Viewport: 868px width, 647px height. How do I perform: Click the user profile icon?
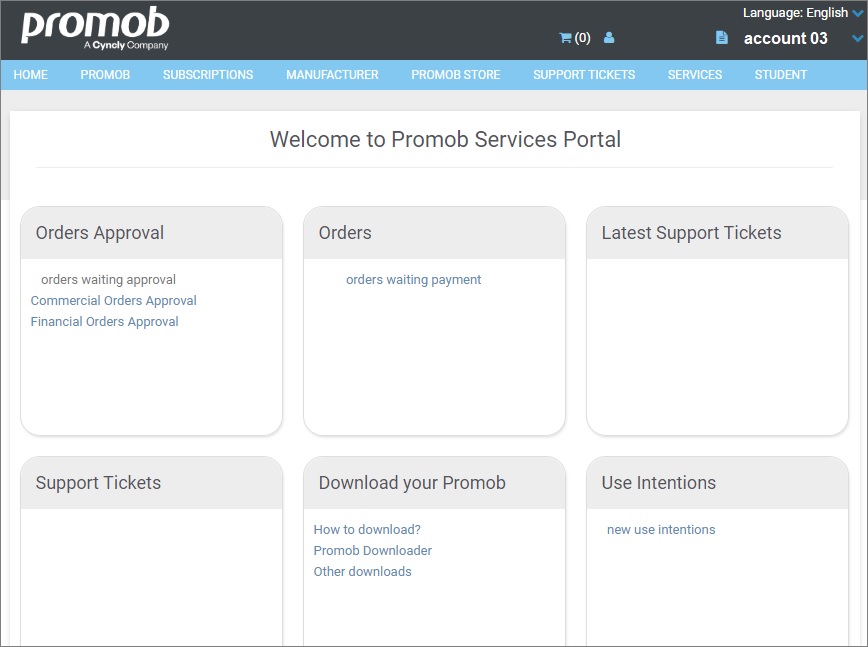coord(609,38)
